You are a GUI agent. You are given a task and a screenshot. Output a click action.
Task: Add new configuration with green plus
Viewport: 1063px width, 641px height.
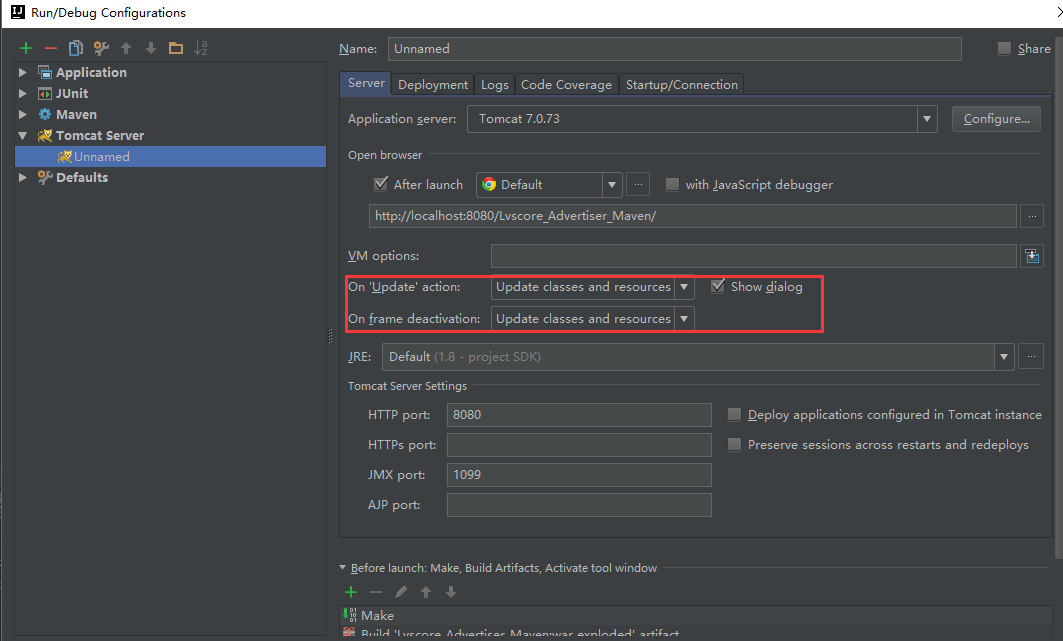pyautogui.click(x=26, y=48)
